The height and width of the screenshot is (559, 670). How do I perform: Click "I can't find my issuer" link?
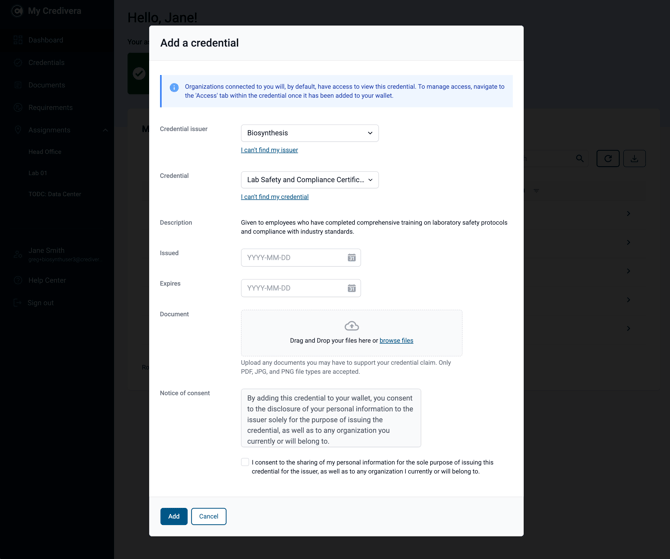coord(269,150)
